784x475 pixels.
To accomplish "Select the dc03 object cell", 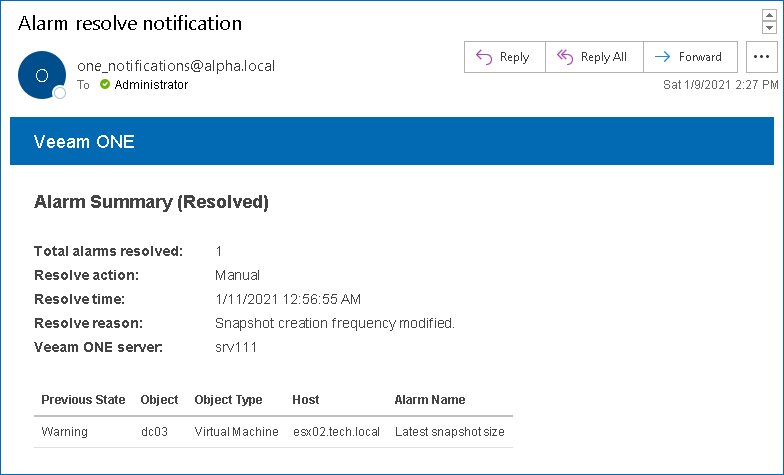I will tap(153, 432).
